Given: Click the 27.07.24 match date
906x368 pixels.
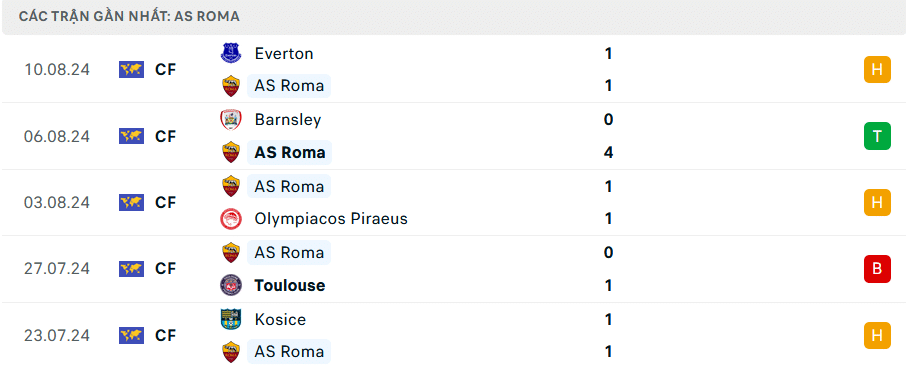Looking at the screenshot, I should 57,269.
